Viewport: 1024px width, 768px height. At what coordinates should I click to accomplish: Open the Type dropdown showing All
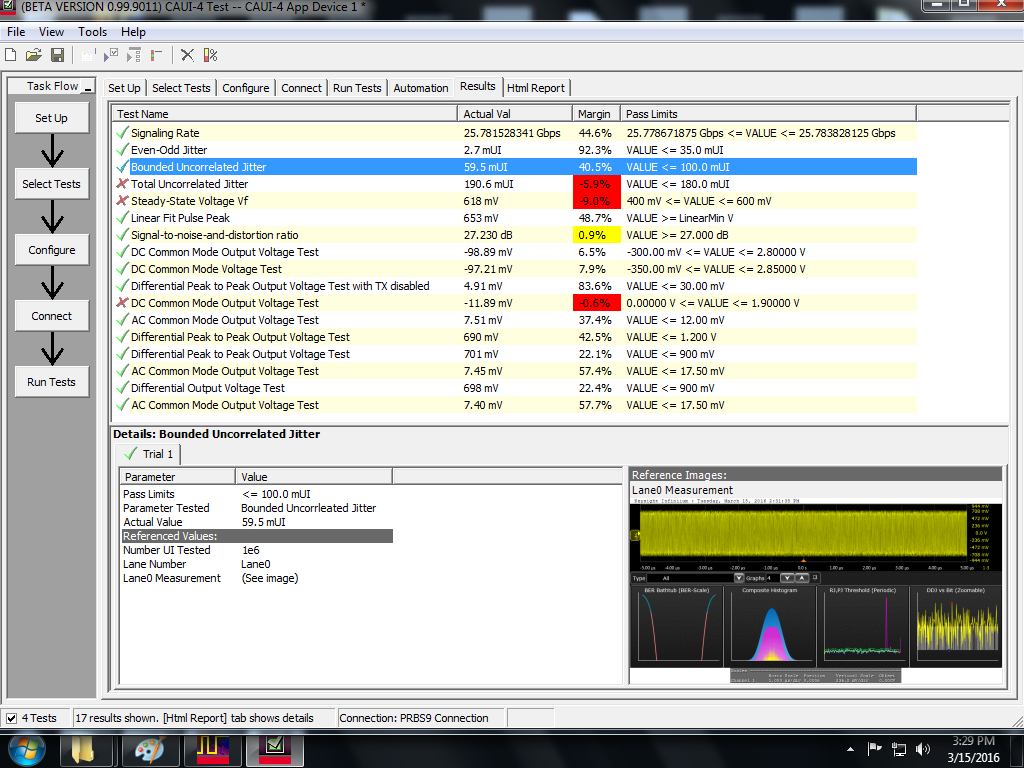click(x=739, y=576)
